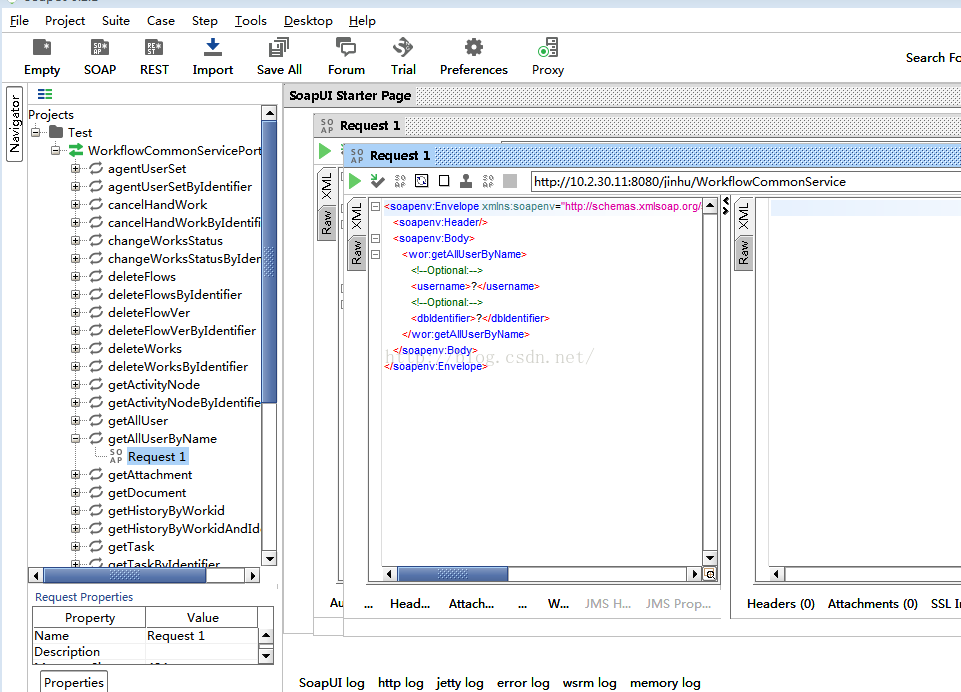Open the http log
Image resolution: width=961 pixels, height=692 pixels.
(x=401, y=683)
